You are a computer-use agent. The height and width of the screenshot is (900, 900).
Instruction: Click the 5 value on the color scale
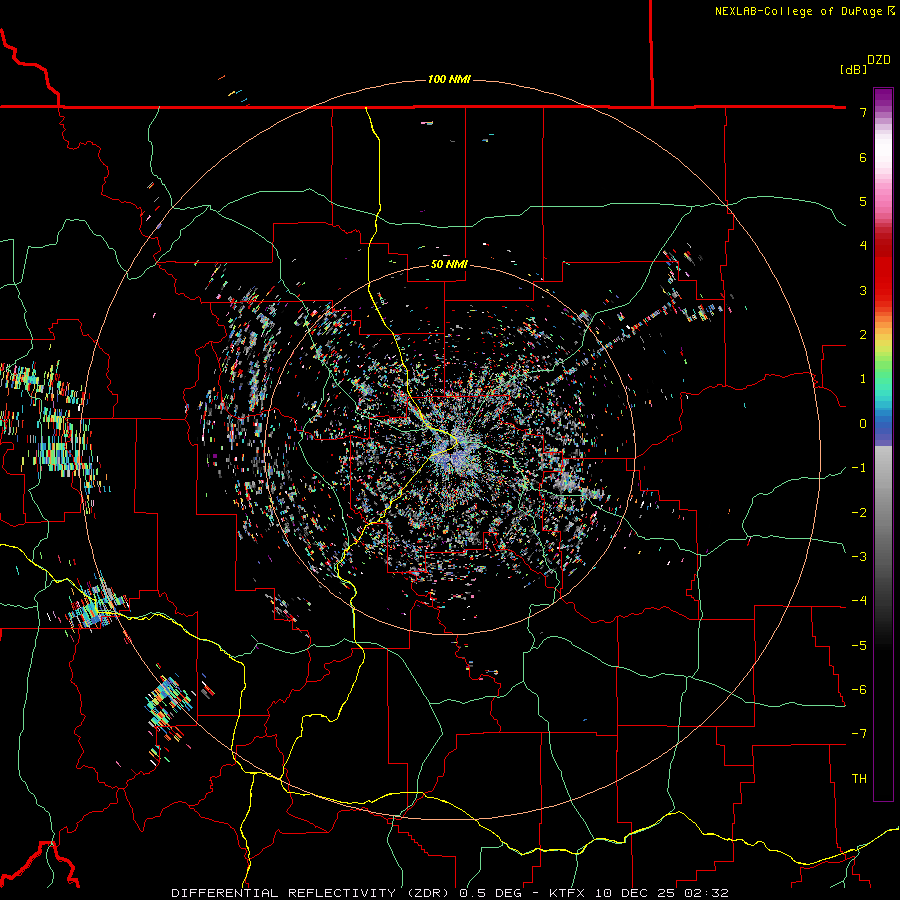coord(863,201)
